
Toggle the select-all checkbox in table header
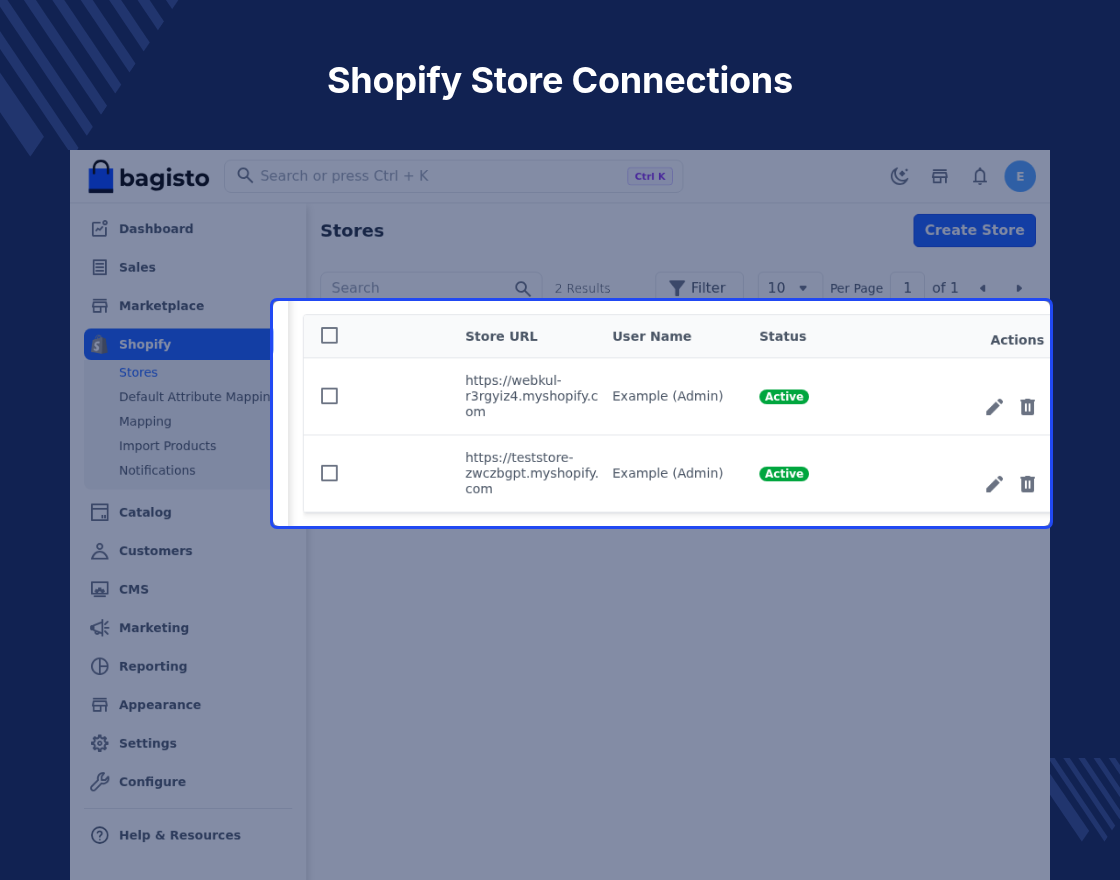coord(329,335)
